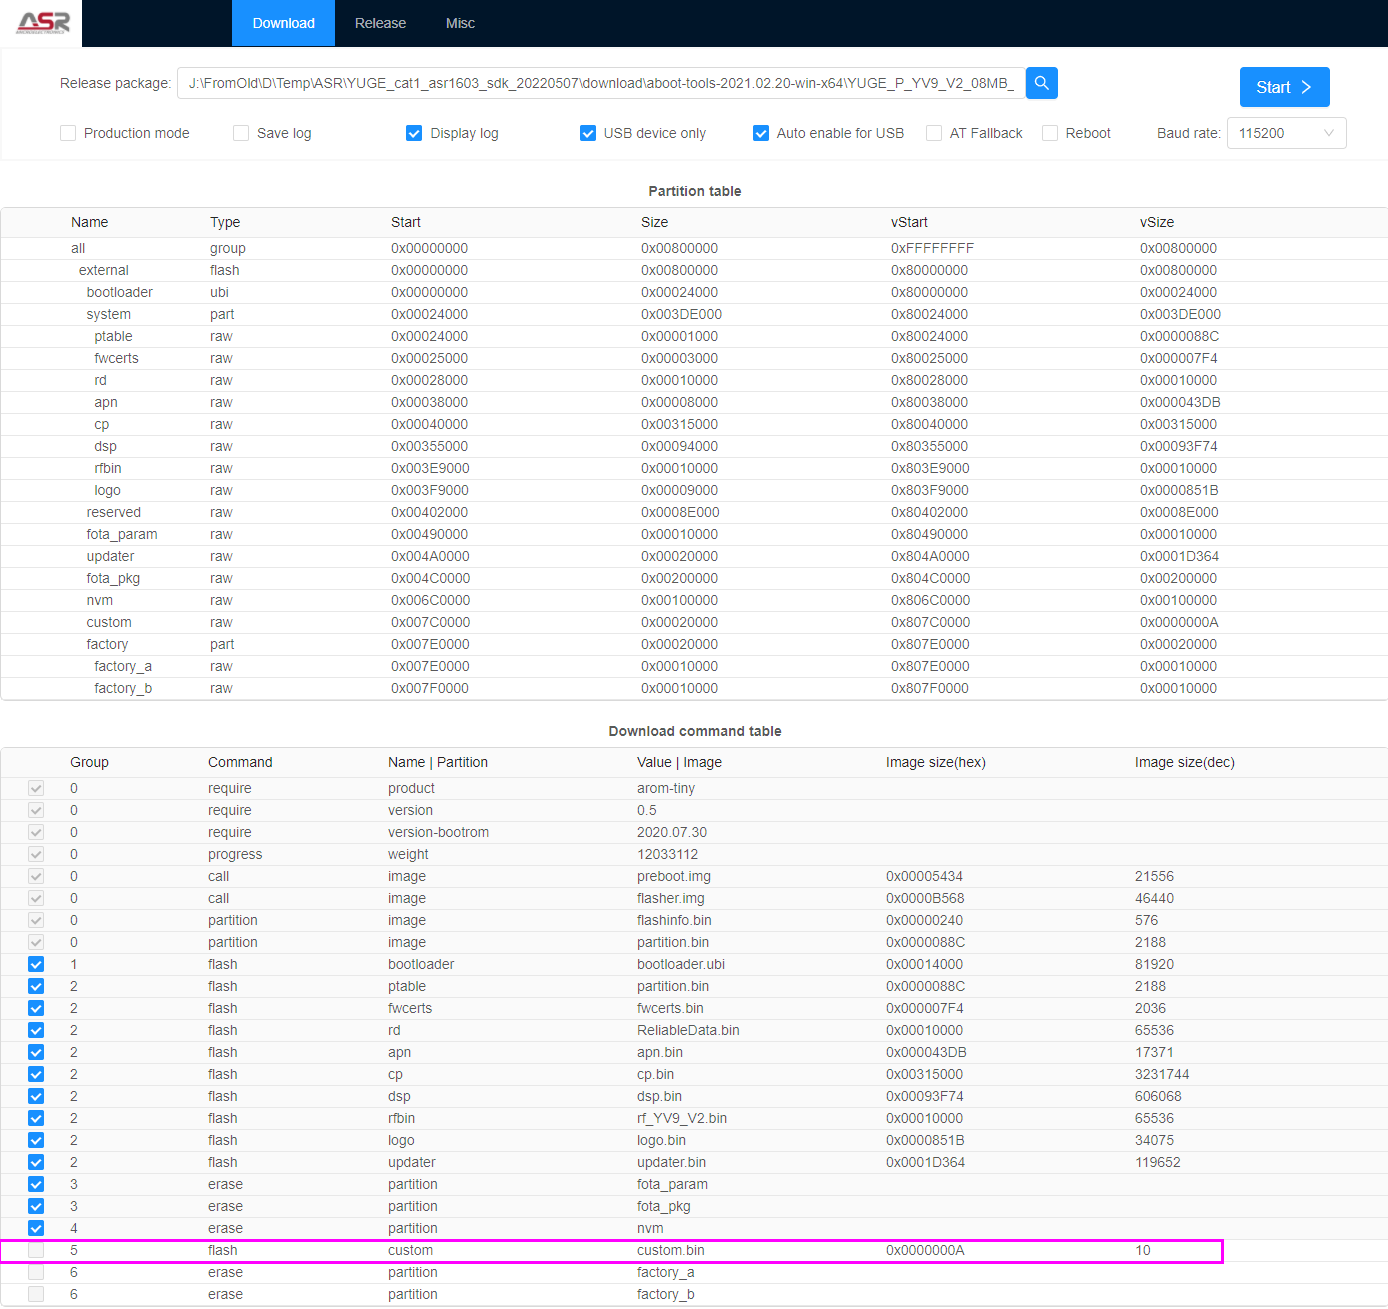Open the Misc tab
Screen dimensions: 1388x1309
click(460, 22)
